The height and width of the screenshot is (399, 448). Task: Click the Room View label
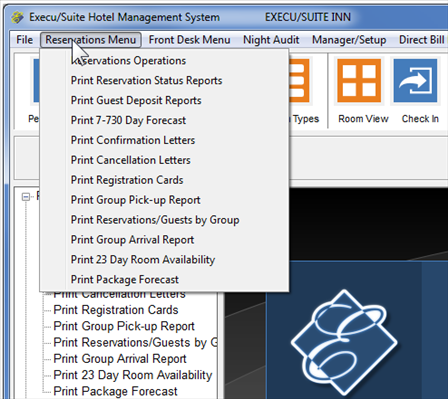click(x=363, y=119)
